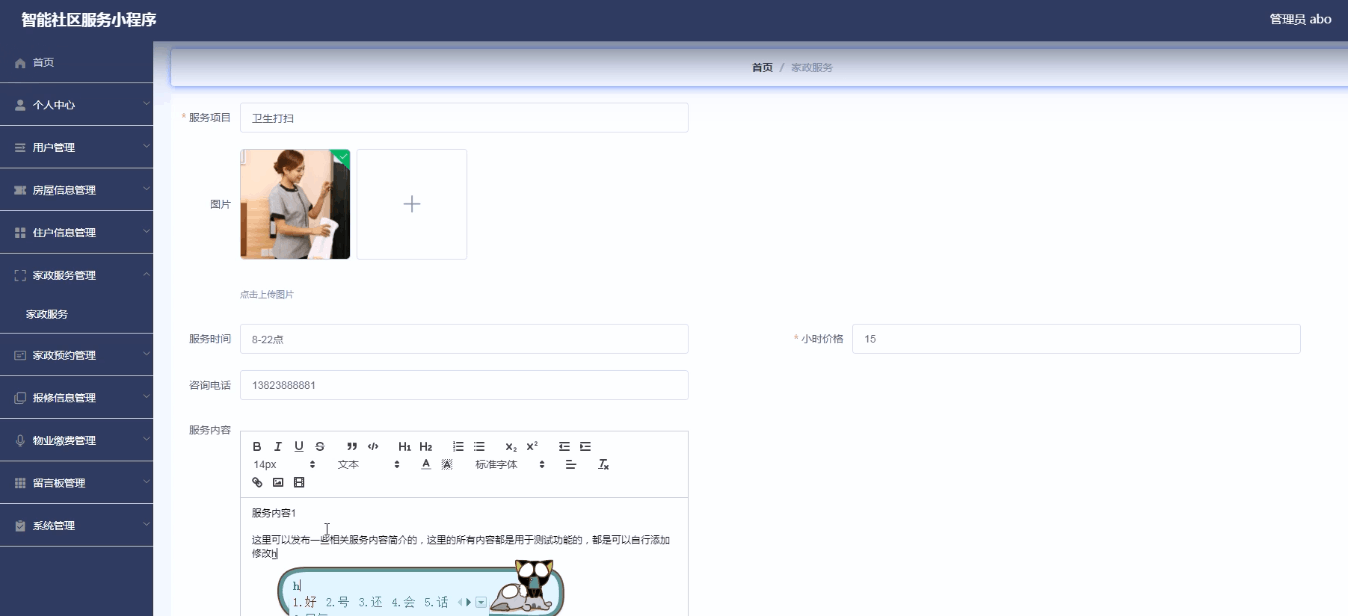Screen dimensions: 1348x616
Task: Click the clear formatting icon
Action: click(602, 464)
